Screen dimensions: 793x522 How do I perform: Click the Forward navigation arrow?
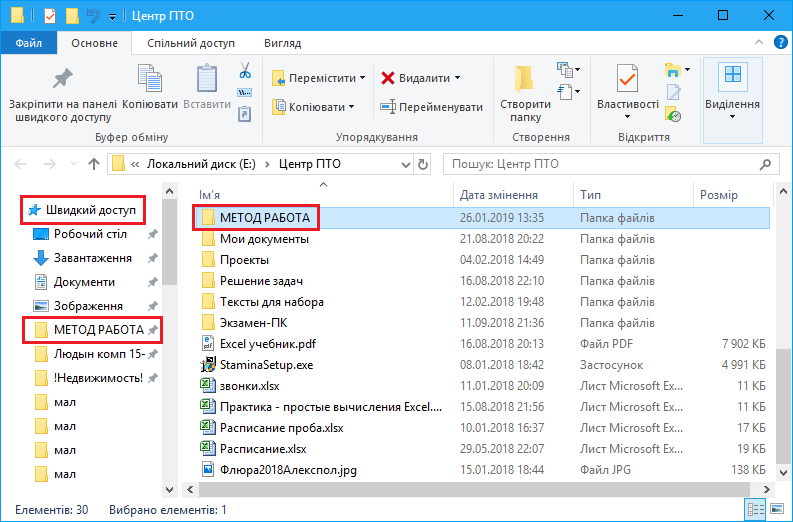[50, 164]
